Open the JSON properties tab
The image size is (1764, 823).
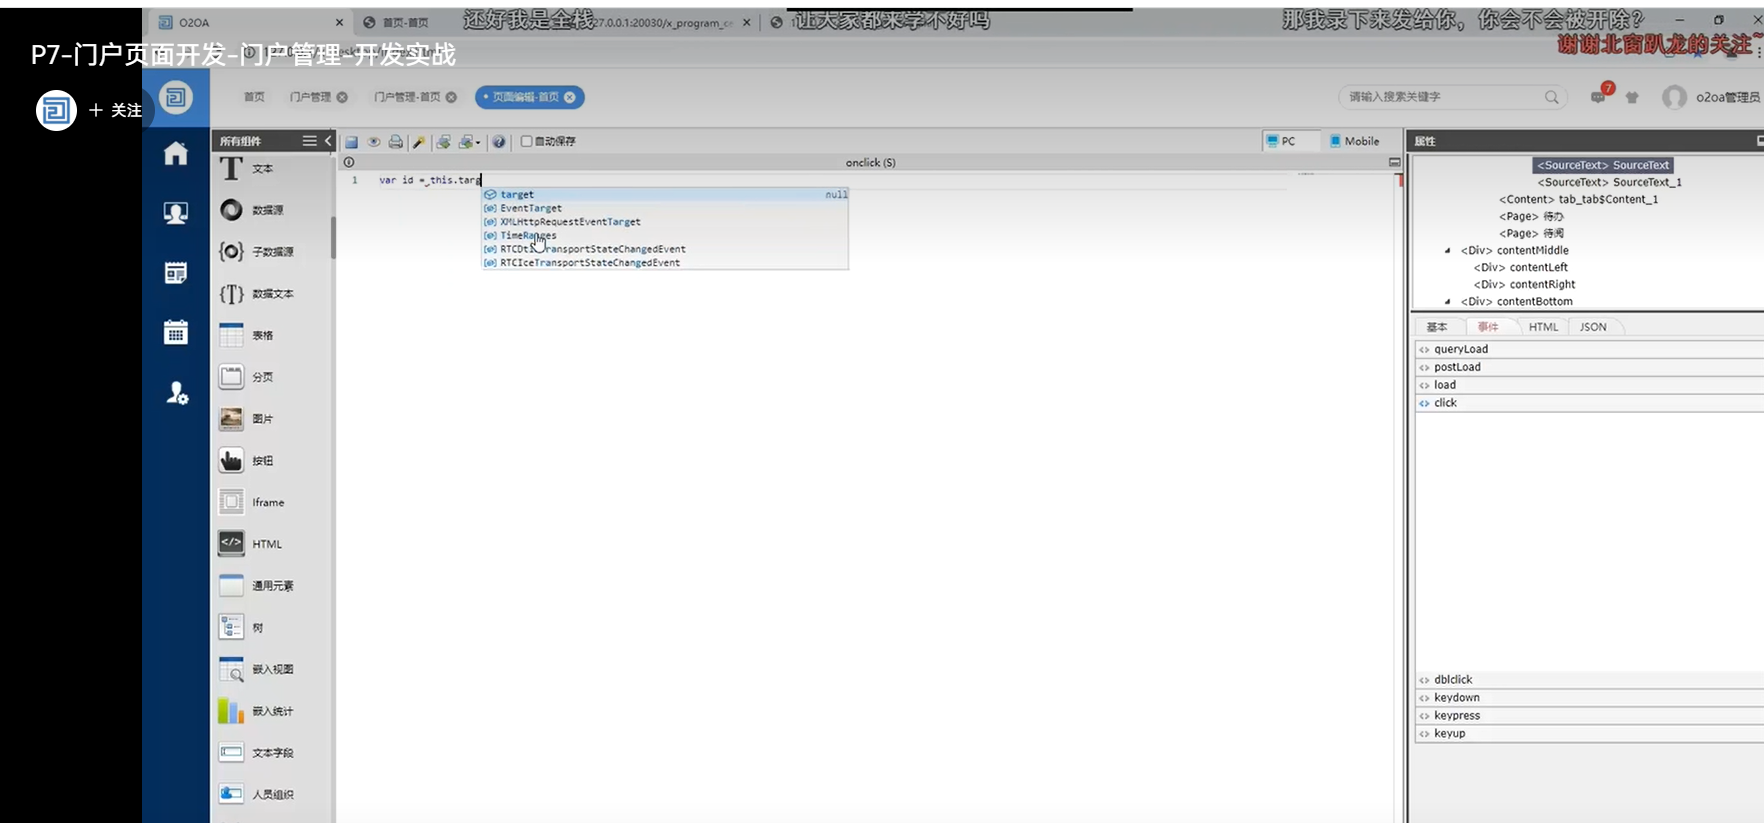point(1593,327)
